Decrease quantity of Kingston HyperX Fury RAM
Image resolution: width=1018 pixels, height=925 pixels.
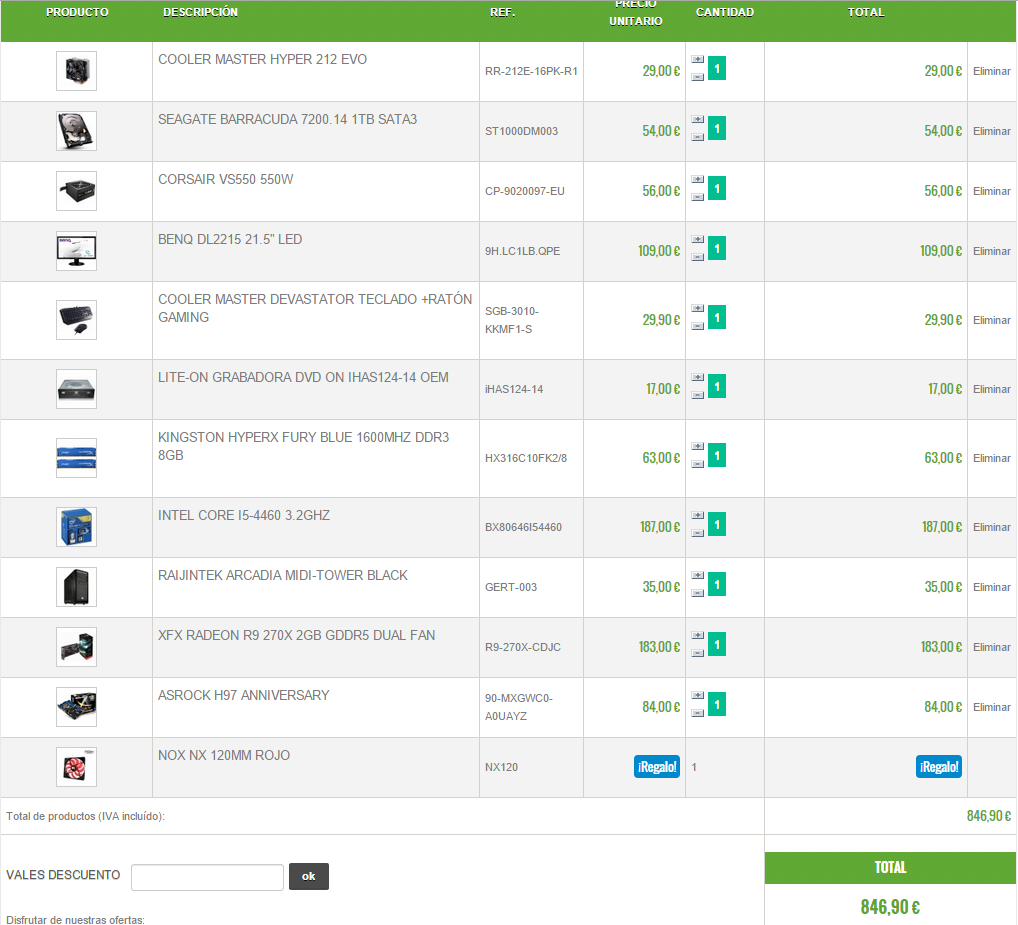697,464
